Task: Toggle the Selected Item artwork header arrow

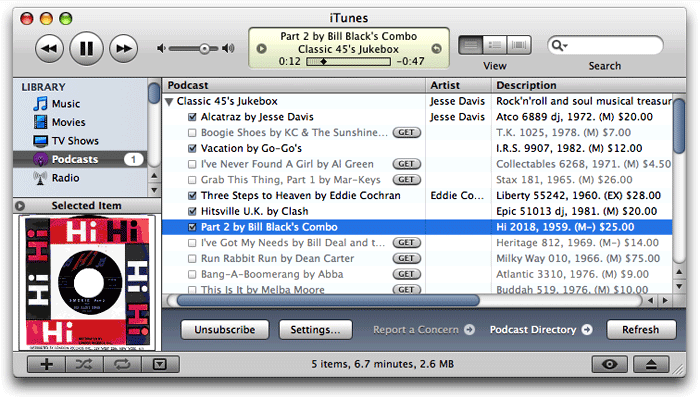Action: tap(20, 206)
